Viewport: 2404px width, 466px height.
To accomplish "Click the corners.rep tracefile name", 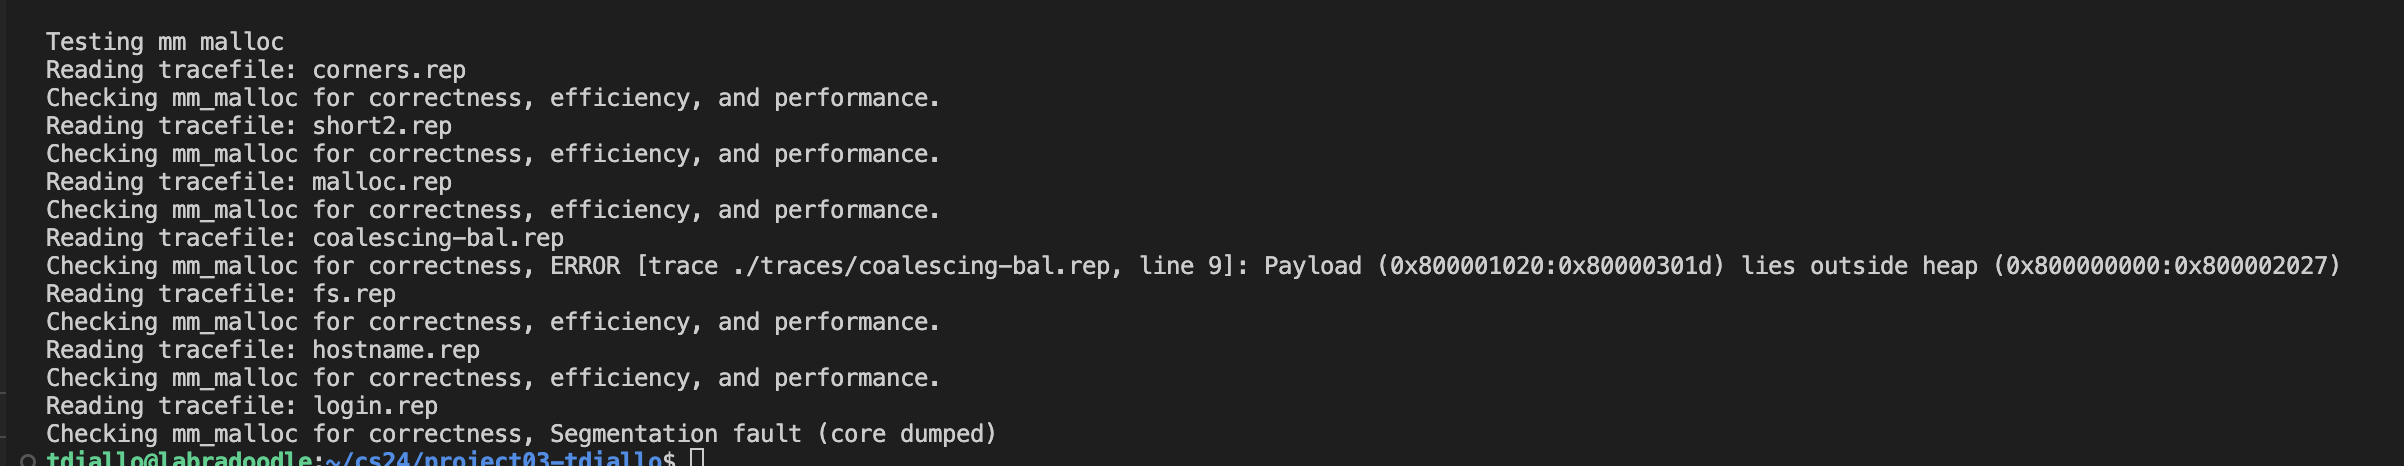I will 389,70.
